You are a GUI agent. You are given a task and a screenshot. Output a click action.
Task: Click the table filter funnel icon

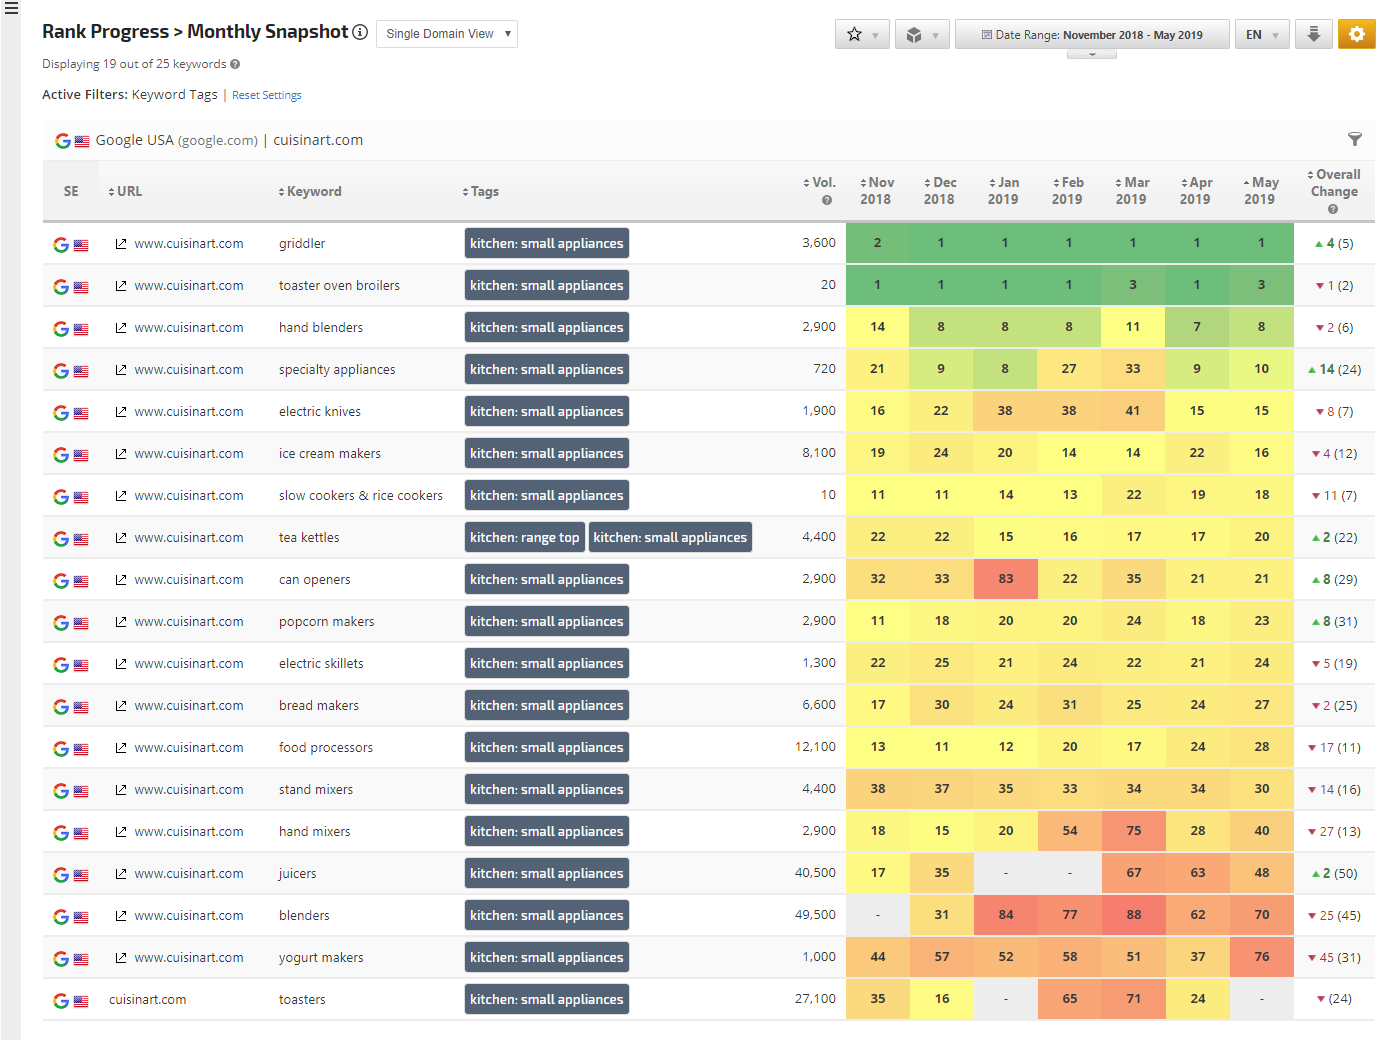click(x=1354, y=140)
